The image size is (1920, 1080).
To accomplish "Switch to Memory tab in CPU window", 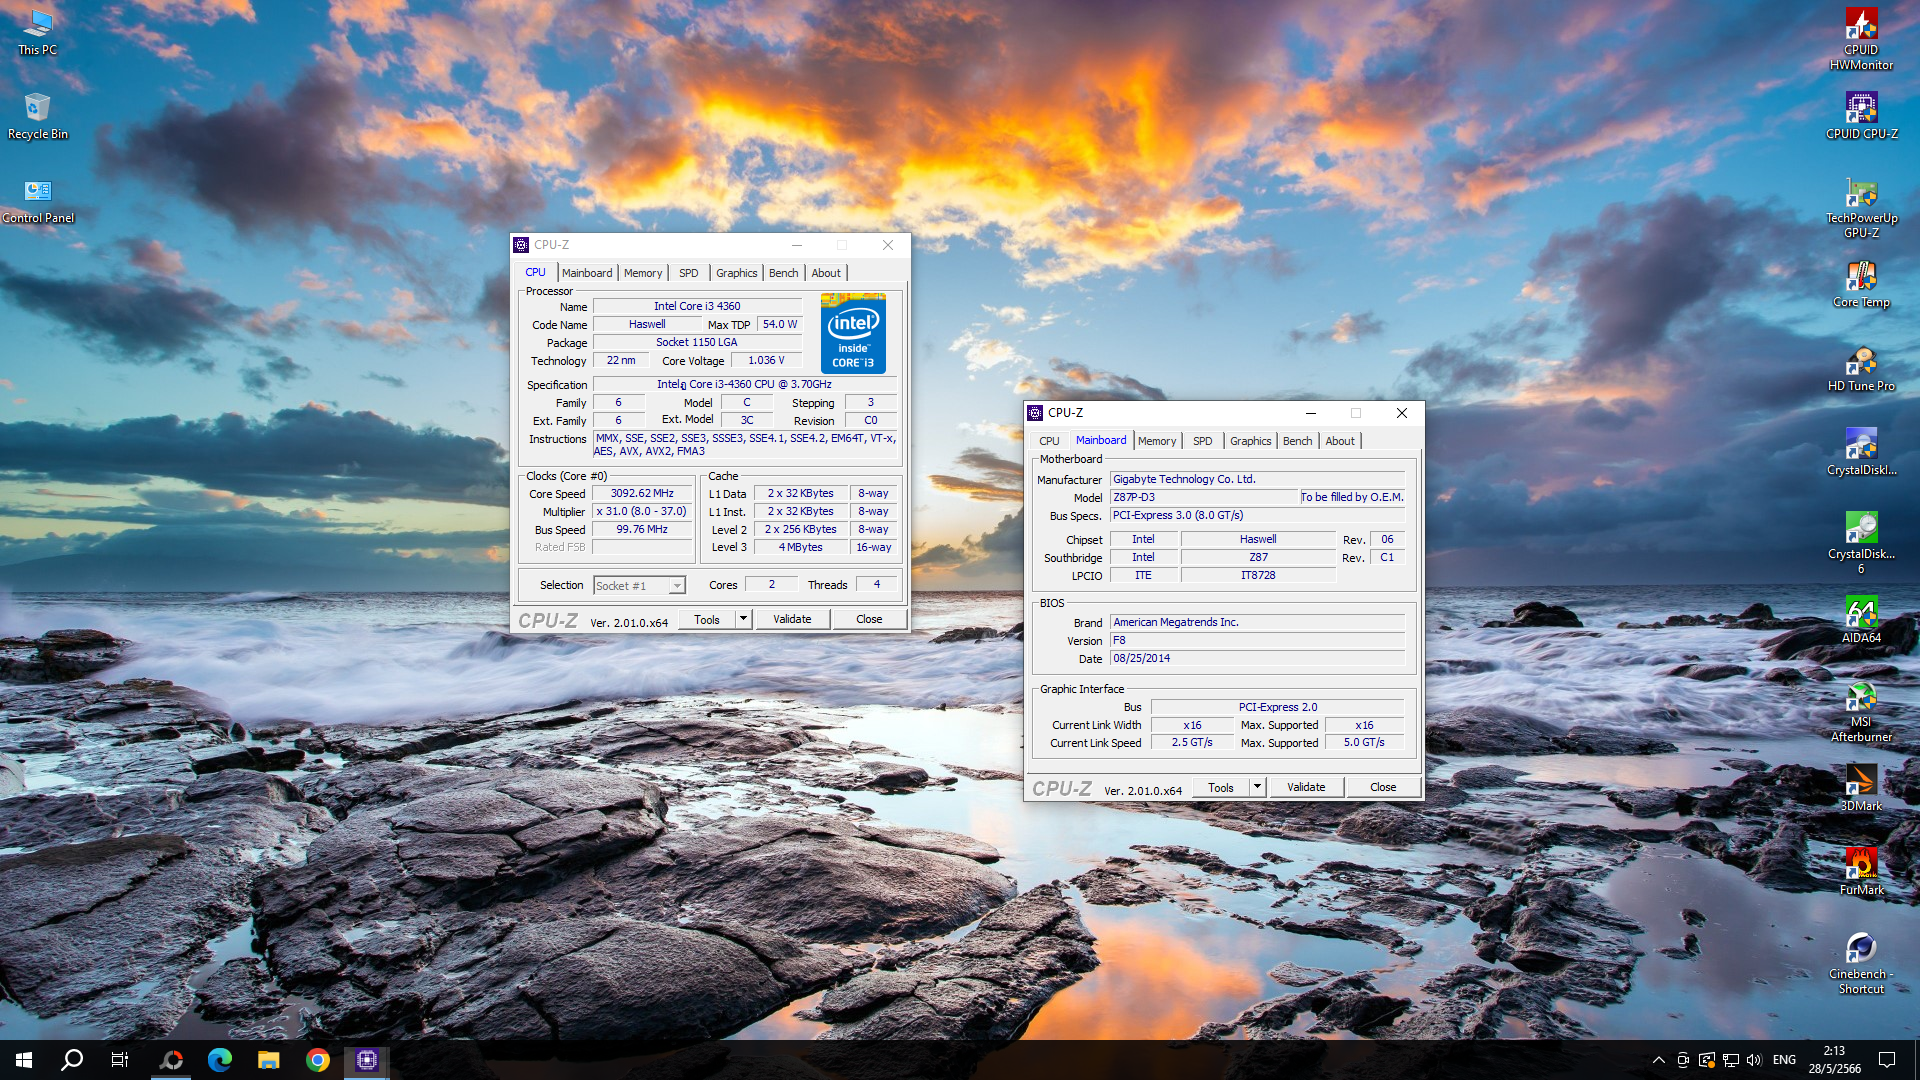I will (x=642, y=273).
